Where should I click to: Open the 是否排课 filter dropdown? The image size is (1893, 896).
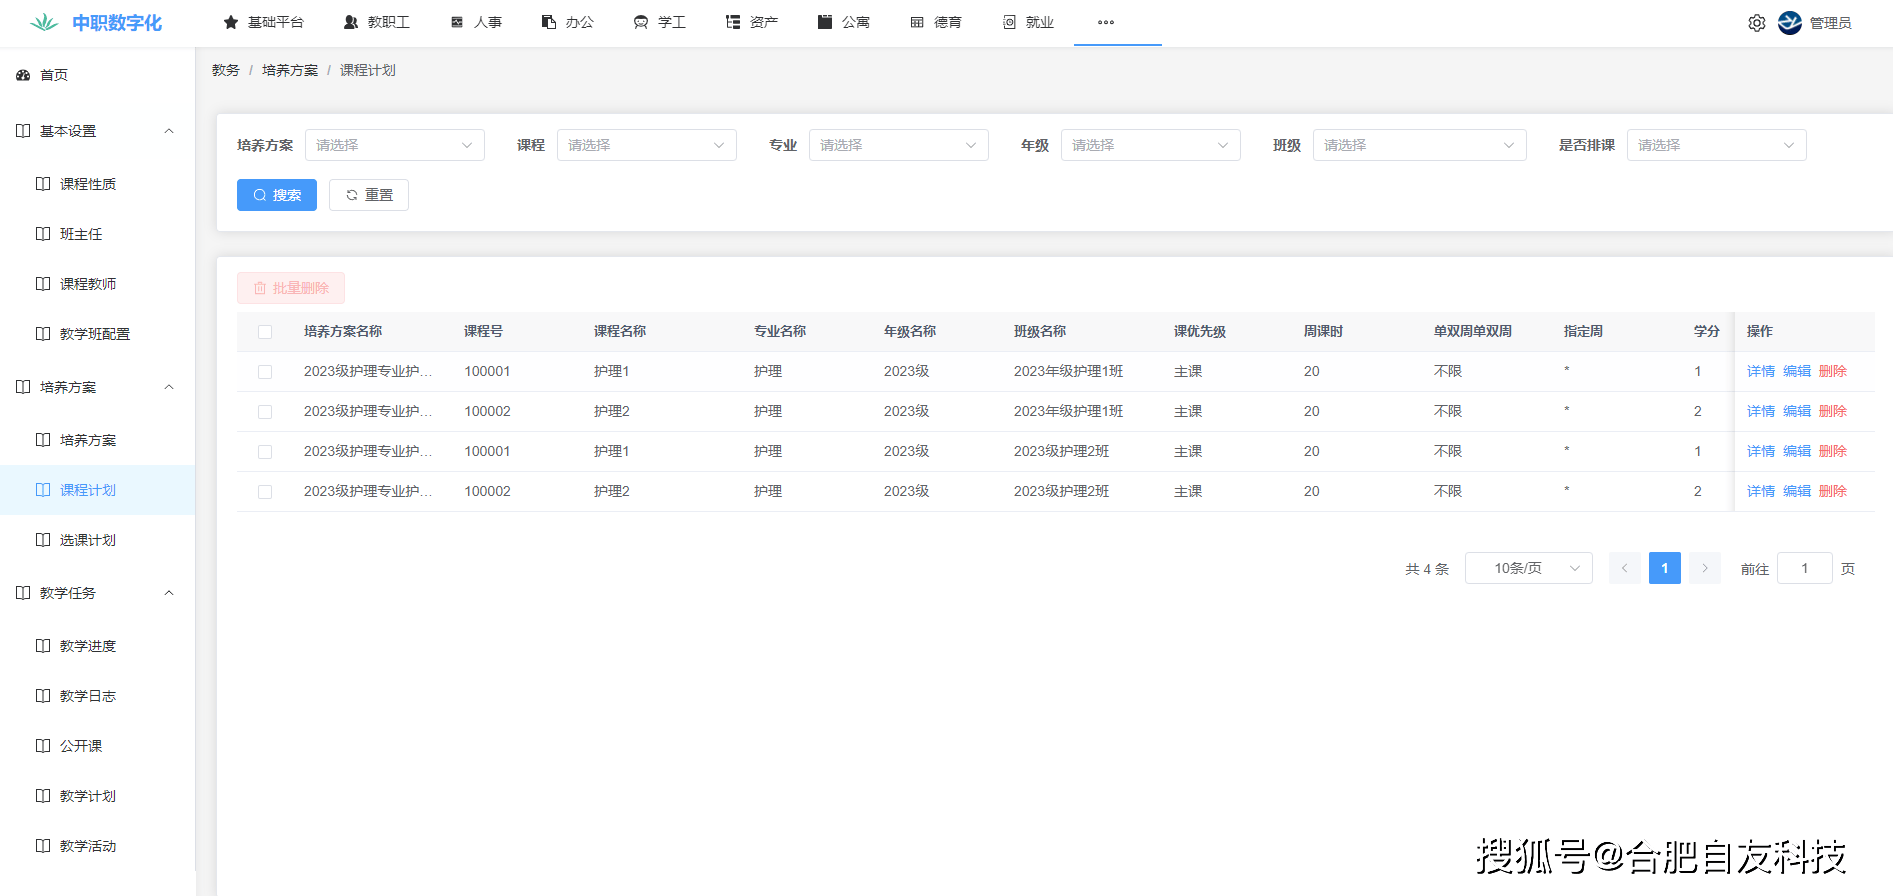tap(1717, 145)
